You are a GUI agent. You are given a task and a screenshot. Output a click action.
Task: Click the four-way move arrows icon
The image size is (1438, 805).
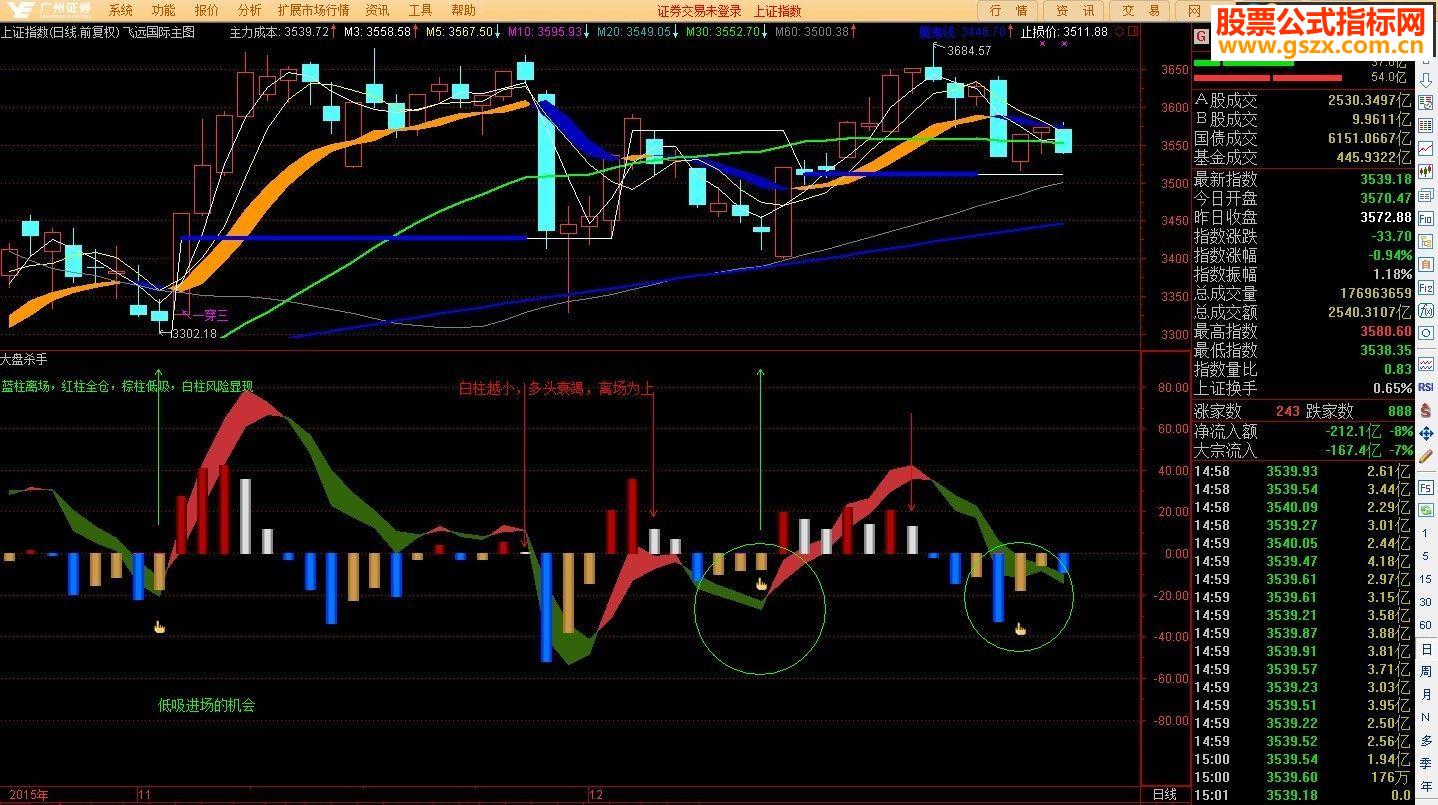(x=1426, y=433)
